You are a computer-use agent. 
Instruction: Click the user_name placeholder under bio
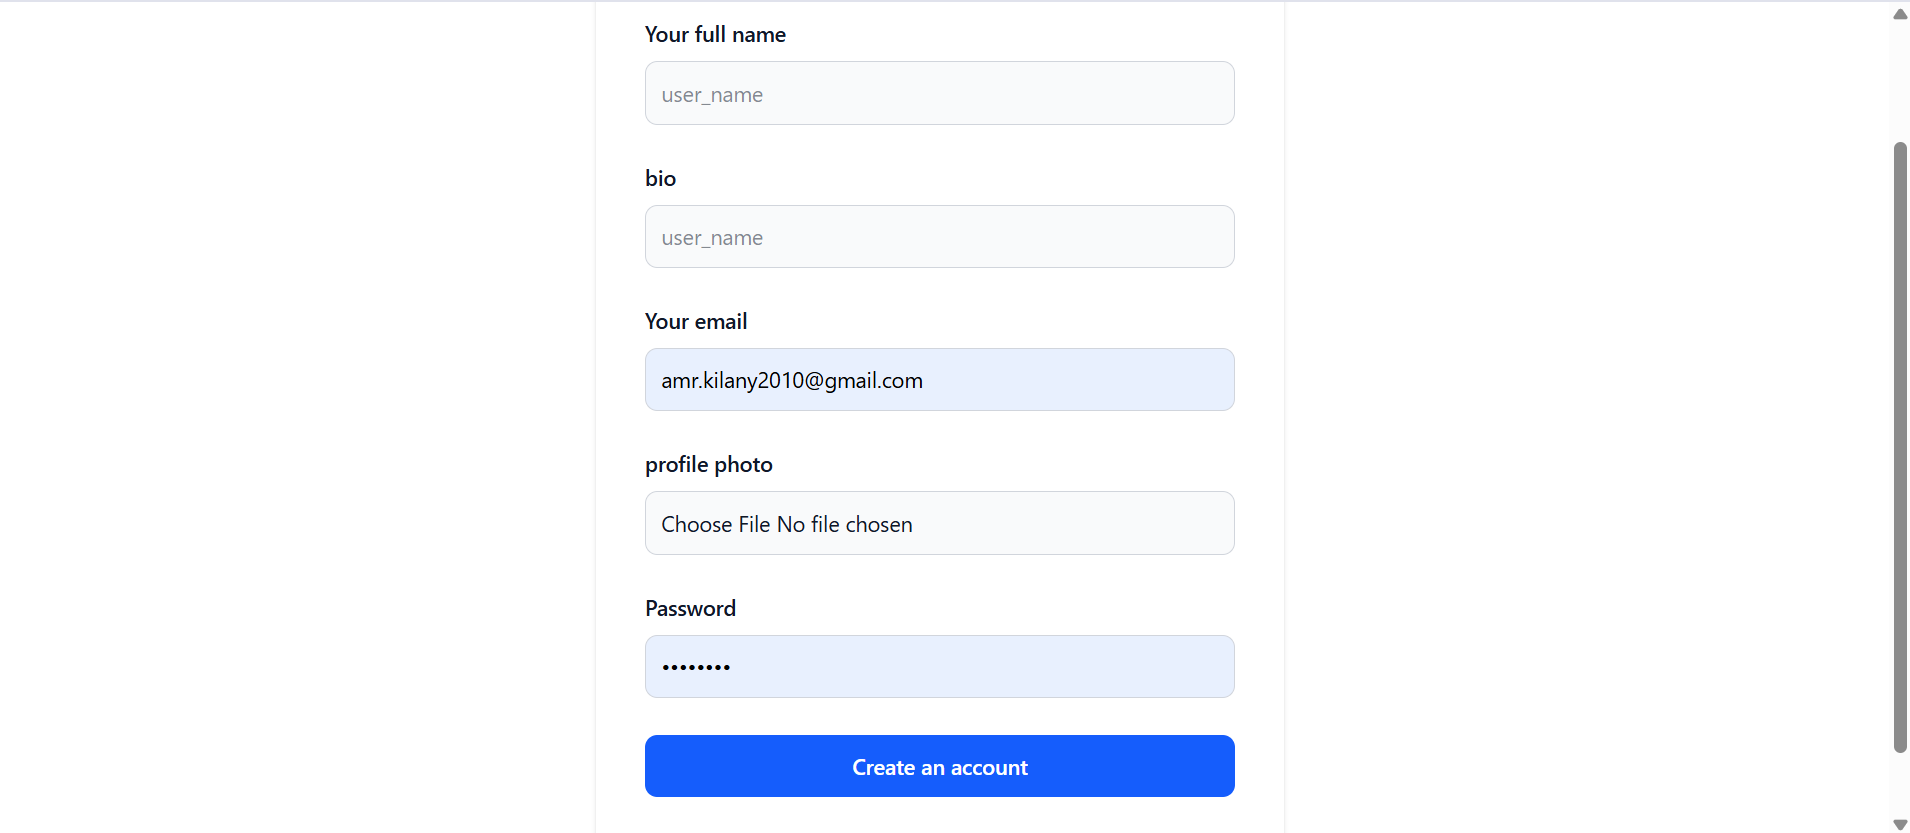pos(712,238)
